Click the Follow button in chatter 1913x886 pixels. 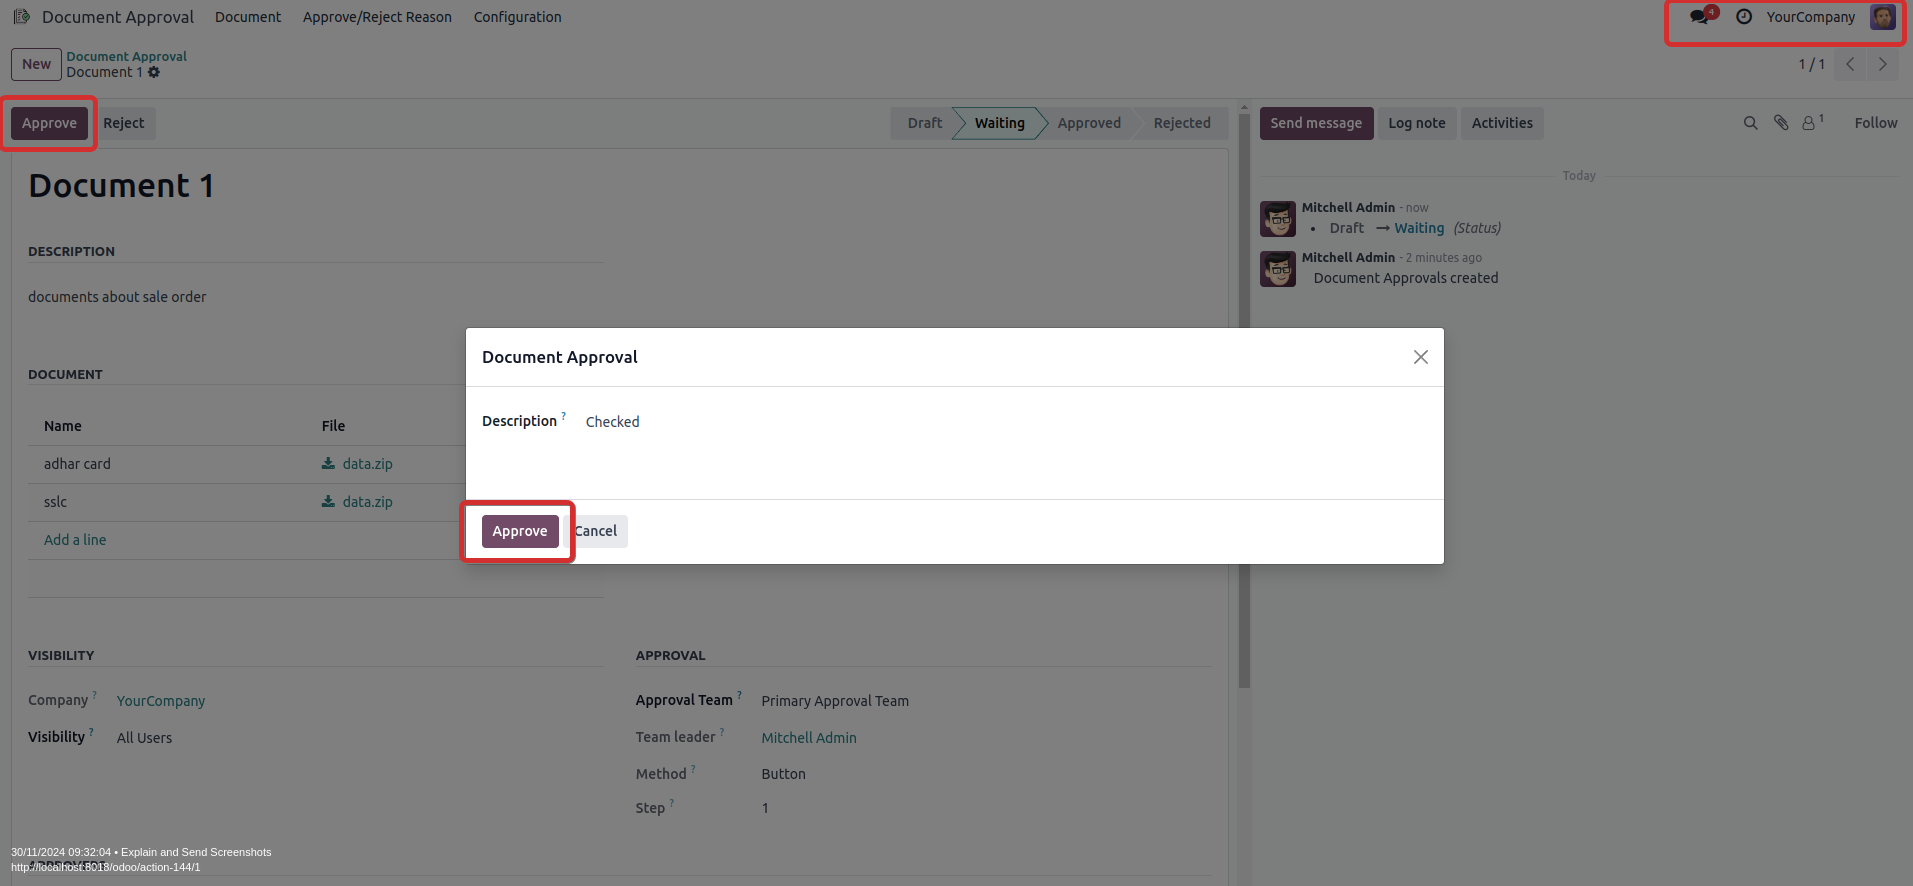point(1875,123)
